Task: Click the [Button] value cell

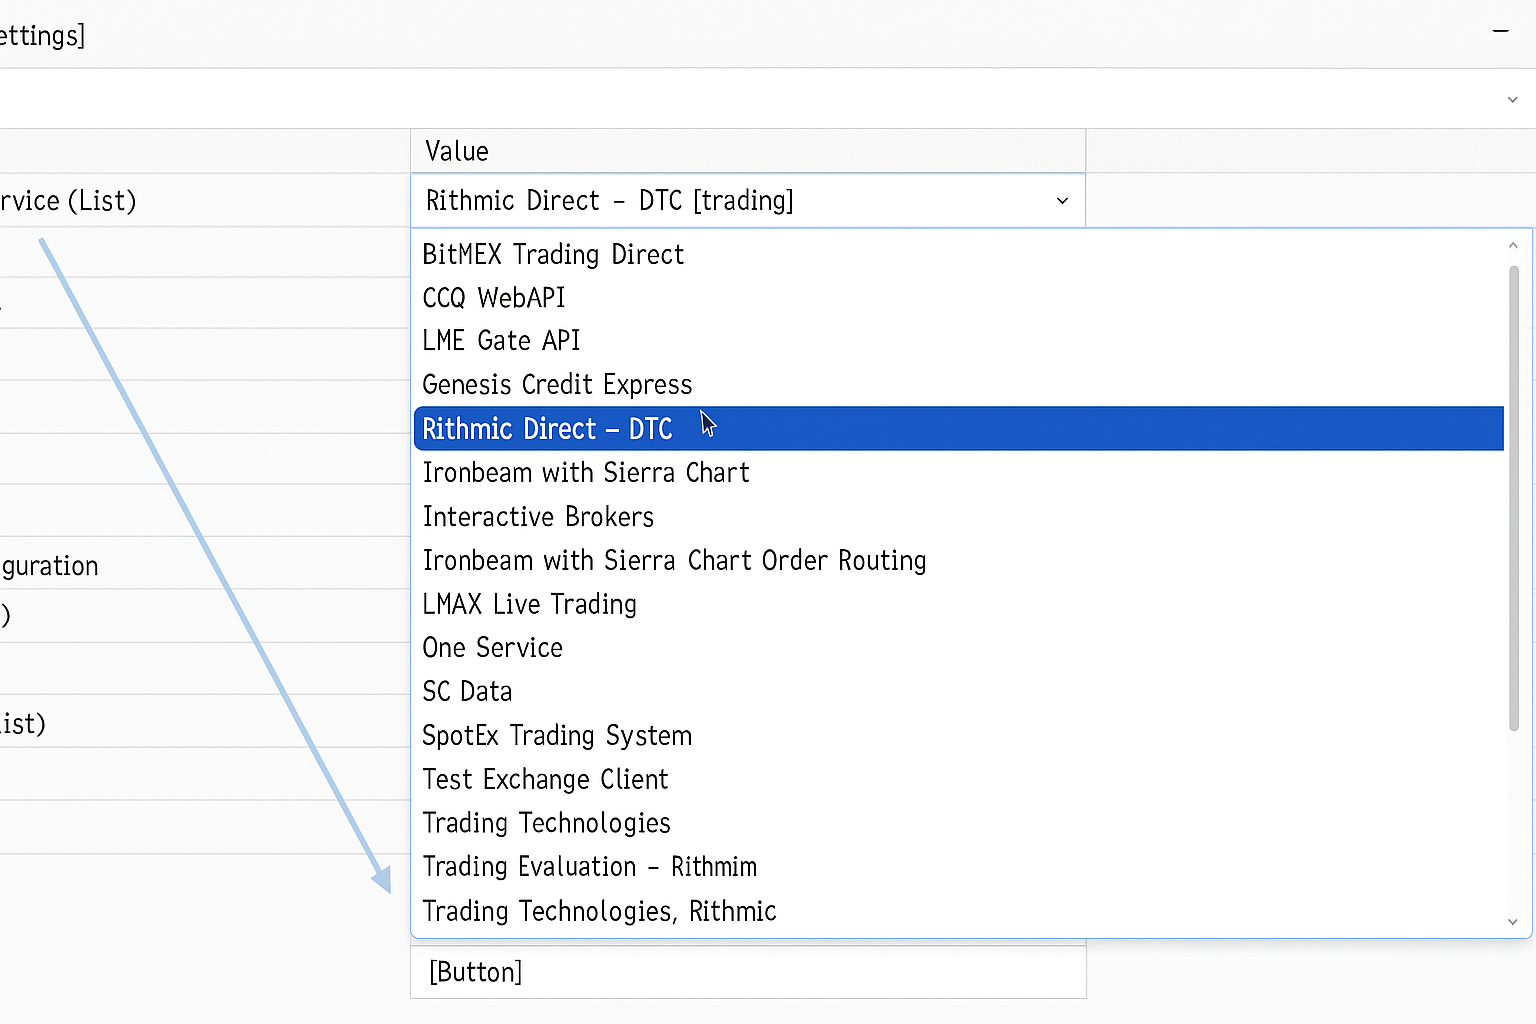Action: [748, 972]
